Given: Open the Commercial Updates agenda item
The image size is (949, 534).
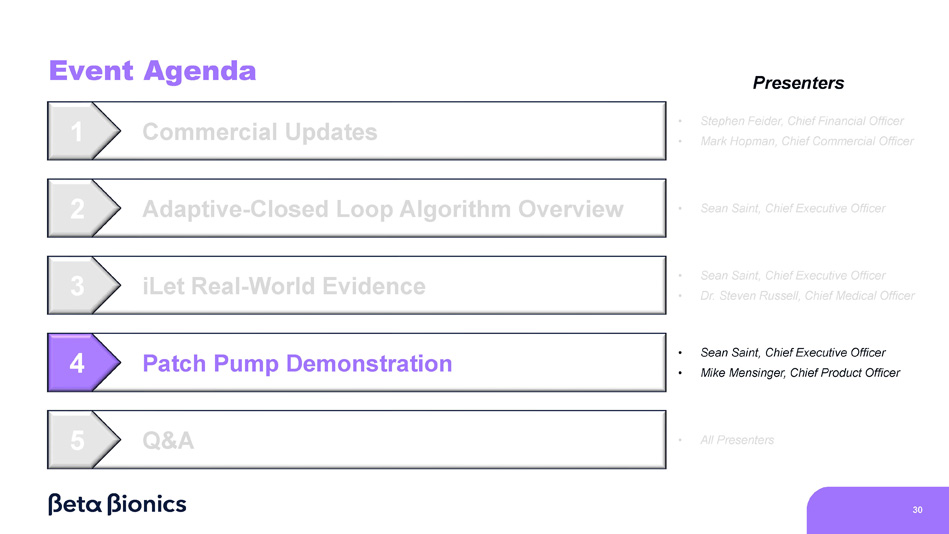Looking at the screenshot, I should coord(259,132).
